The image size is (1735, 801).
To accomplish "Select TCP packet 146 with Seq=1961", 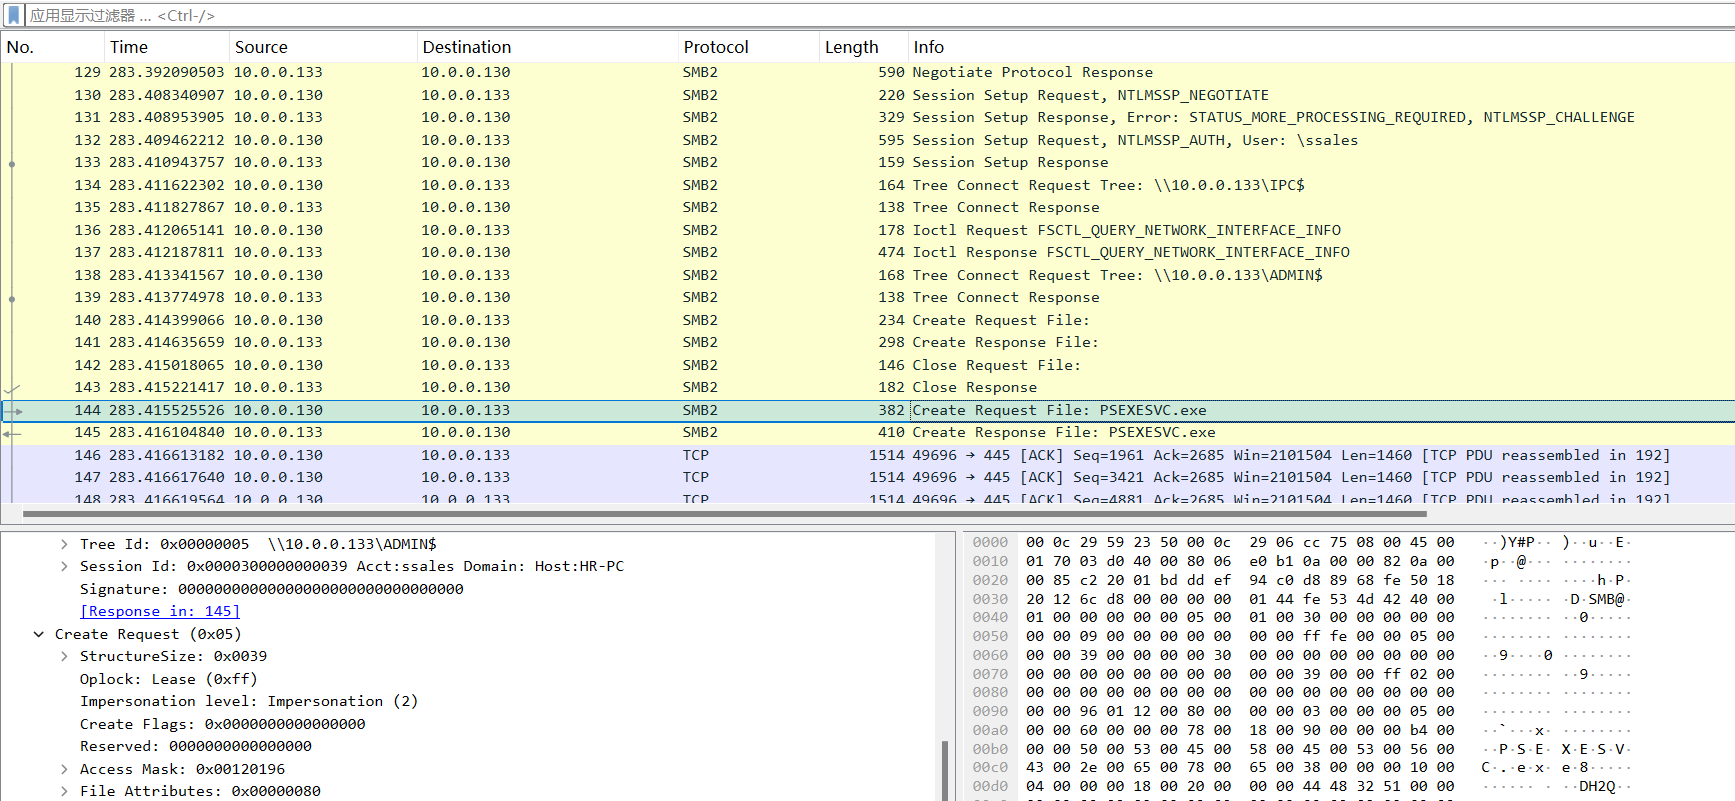I will tap(868, 455).
